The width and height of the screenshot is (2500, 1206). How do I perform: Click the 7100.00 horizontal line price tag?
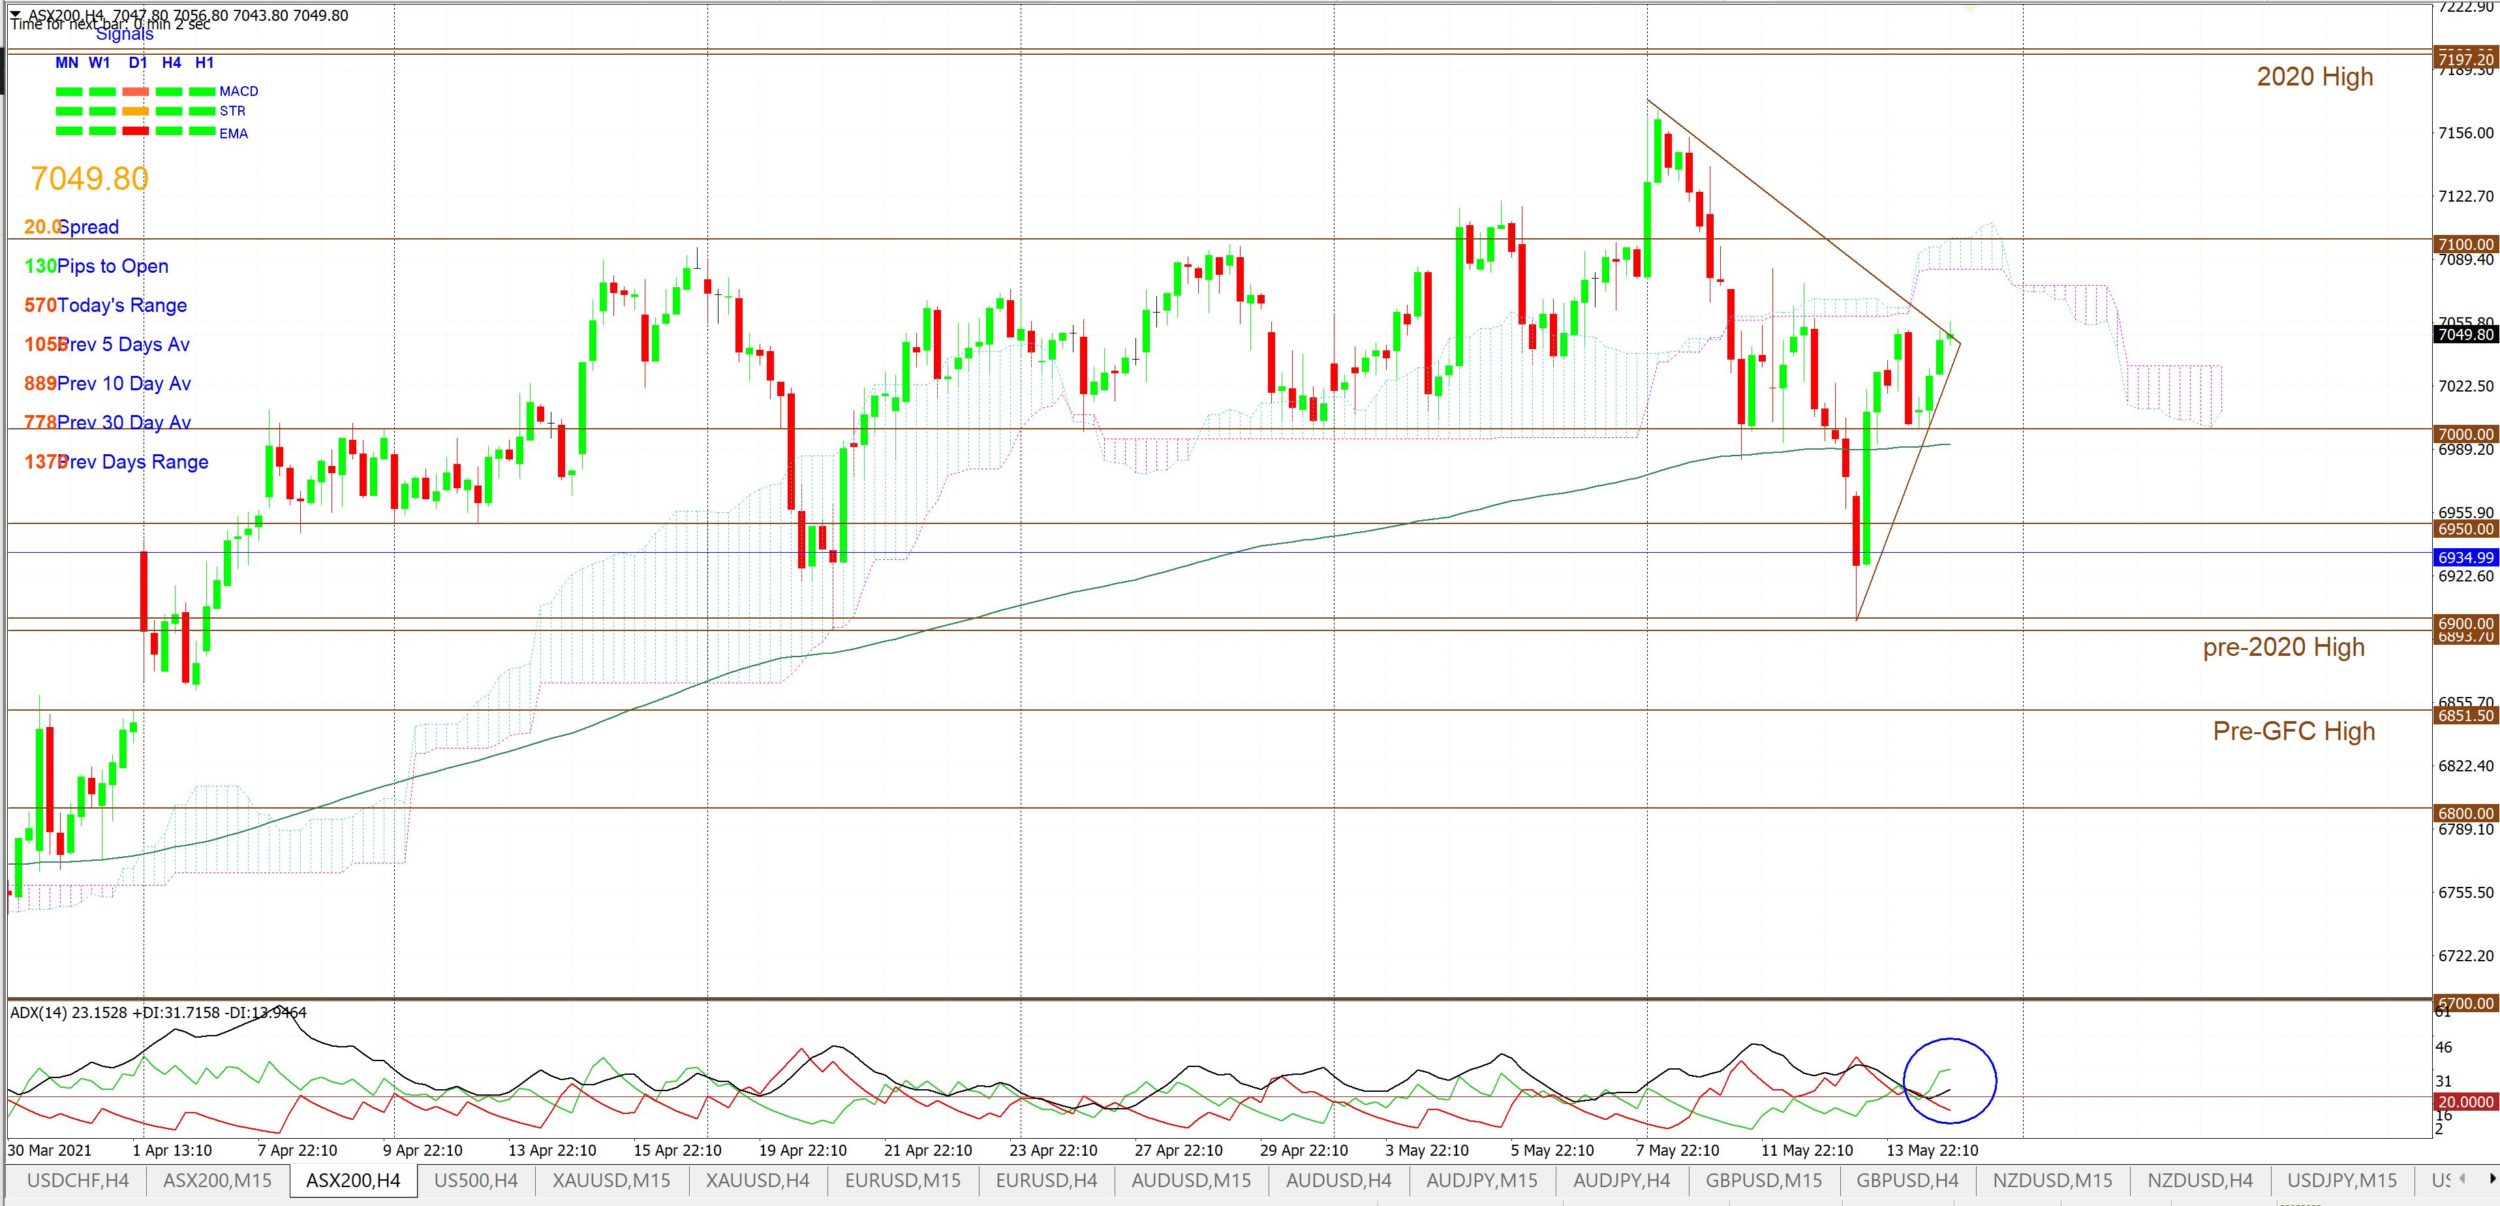point(2465,244)
